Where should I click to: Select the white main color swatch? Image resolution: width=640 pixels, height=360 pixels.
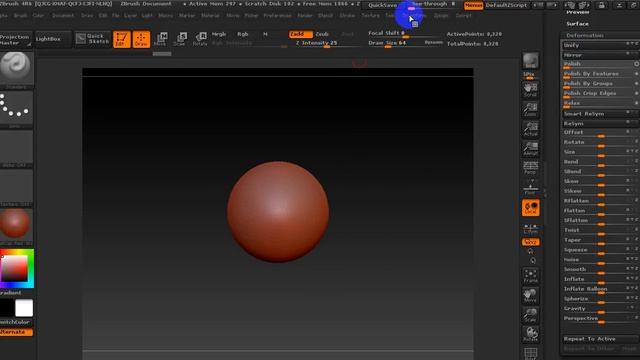click(24, 308)
